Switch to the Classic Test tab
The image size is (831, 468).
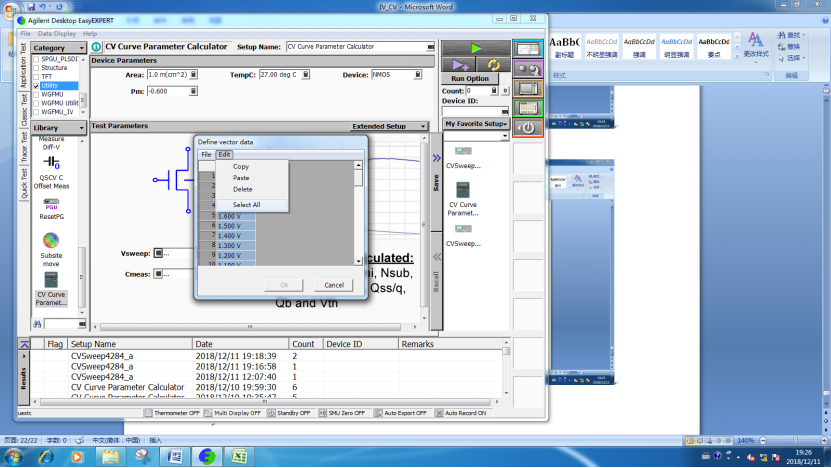coord(24,110)
